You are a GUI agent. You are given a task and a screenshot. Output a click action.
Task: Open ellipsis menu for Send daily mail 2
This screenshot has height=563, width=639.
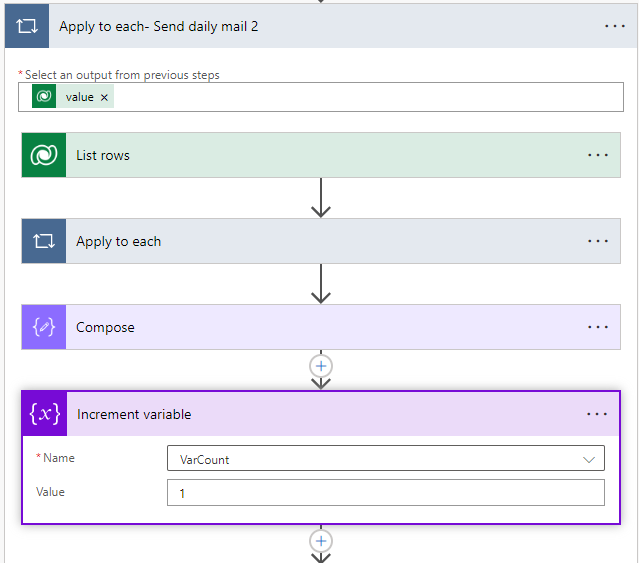pos(615,26)
